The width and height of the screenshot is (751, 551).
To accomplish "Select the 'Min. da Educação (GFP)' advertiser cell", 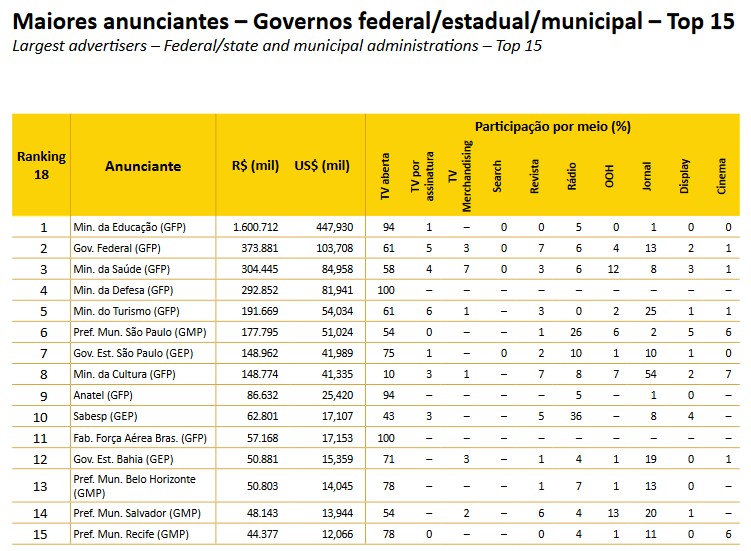I will [x=129, y=227].
